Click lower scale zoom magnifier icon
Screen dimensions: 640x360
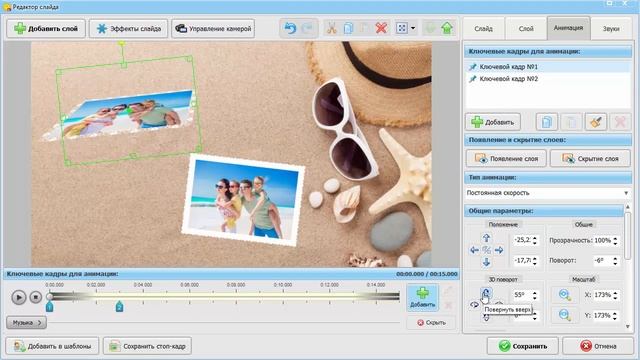click(565, 315)
